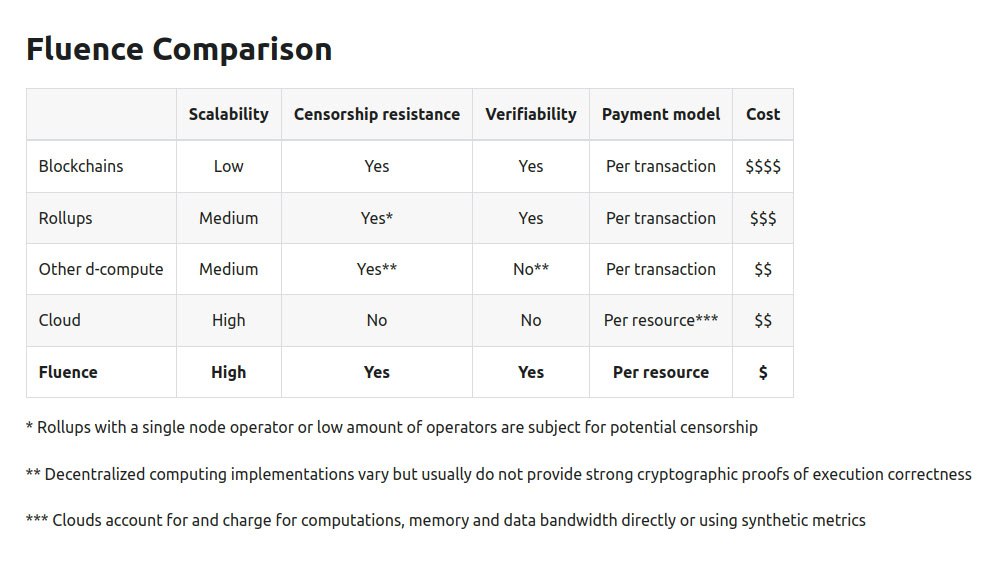
Task: Click the Payment model column header
Action: tap(660, 114)
